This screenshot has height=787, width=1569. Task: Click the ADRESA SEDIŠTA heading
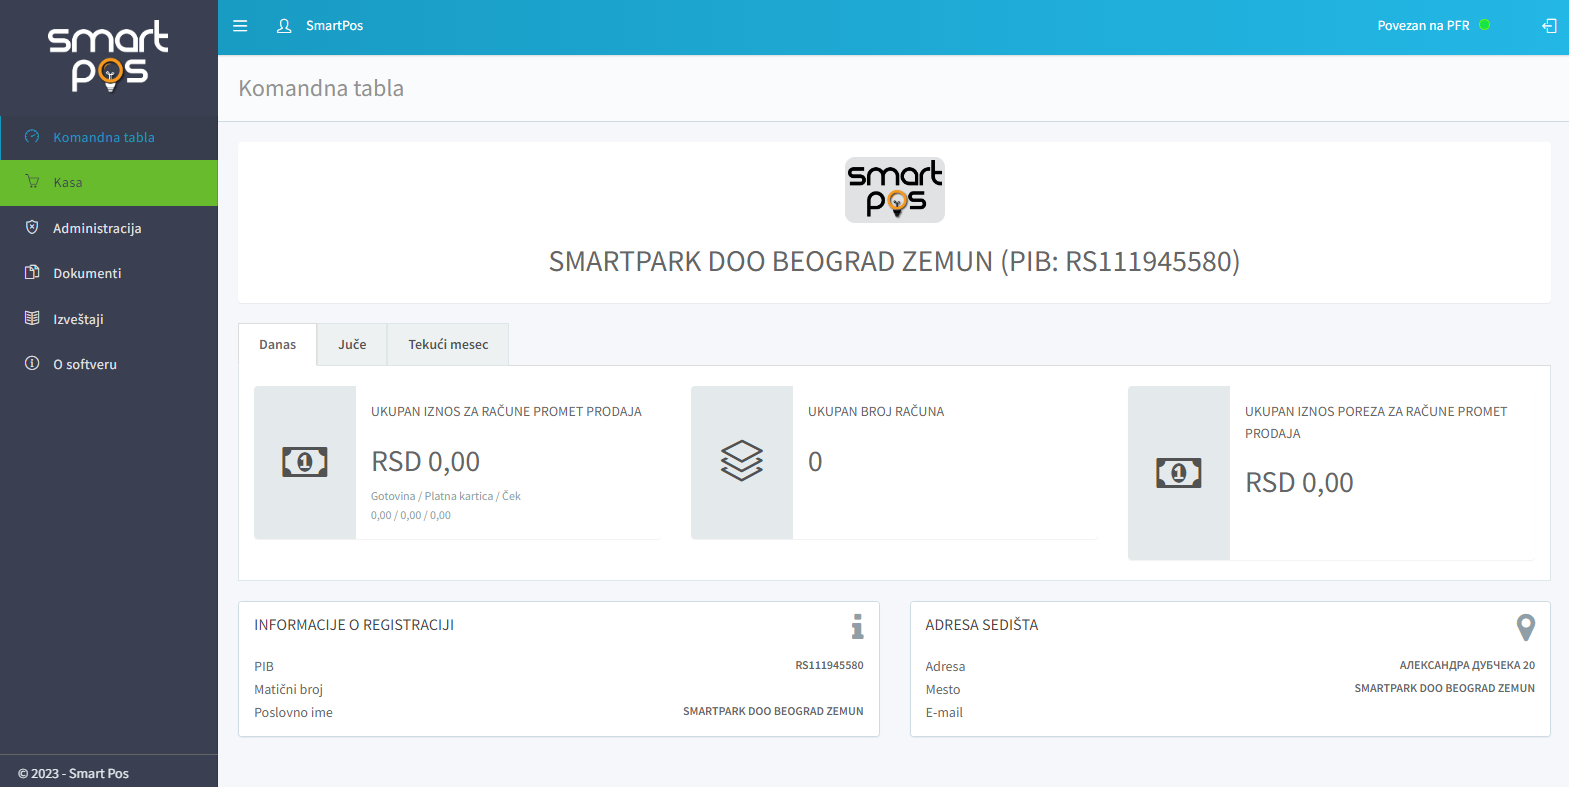pyautogui.click(x=982, y=625)
